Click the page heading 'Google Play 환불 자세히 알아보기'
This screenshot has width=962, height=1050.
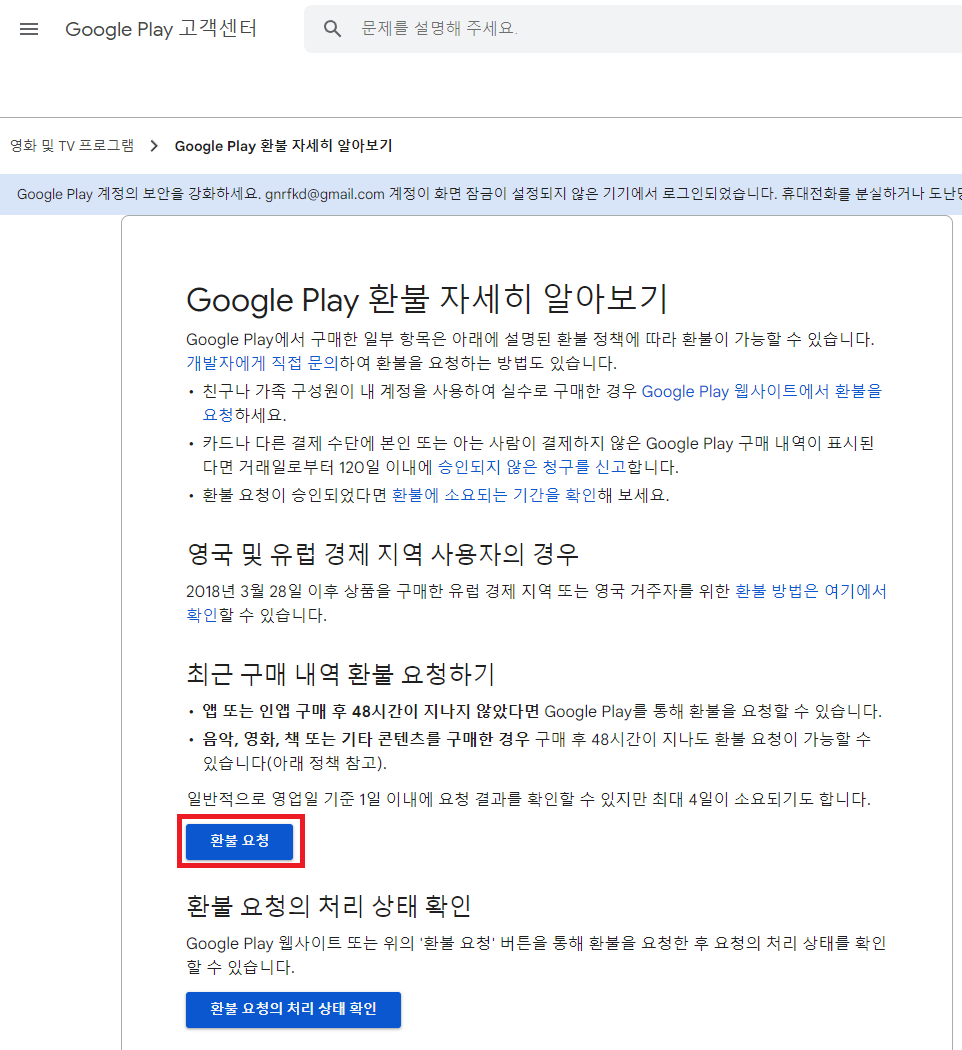pyautogui.click(x=426, y=299)
